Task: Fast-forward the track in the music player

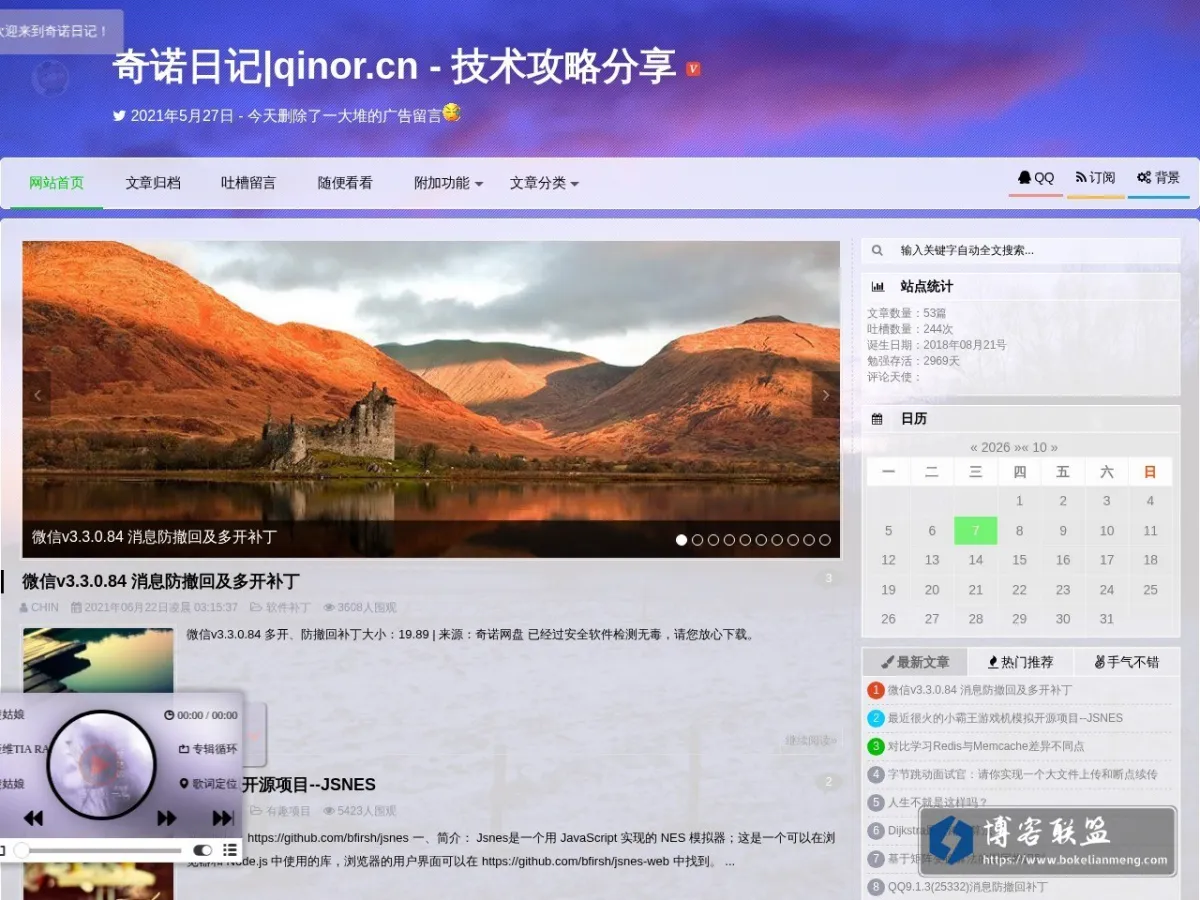Action: tap(166, 818)
